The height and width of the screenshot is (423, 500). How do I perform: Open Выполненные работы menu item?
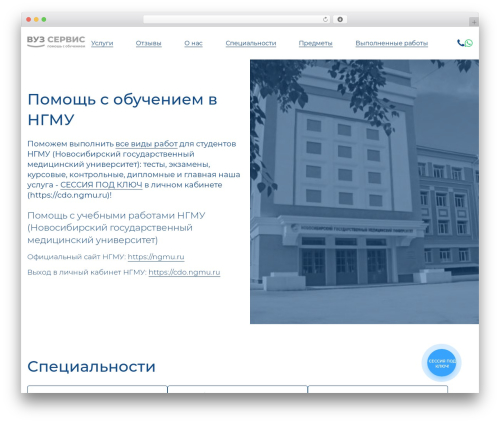pyautogui.click(x=392, y=43)
